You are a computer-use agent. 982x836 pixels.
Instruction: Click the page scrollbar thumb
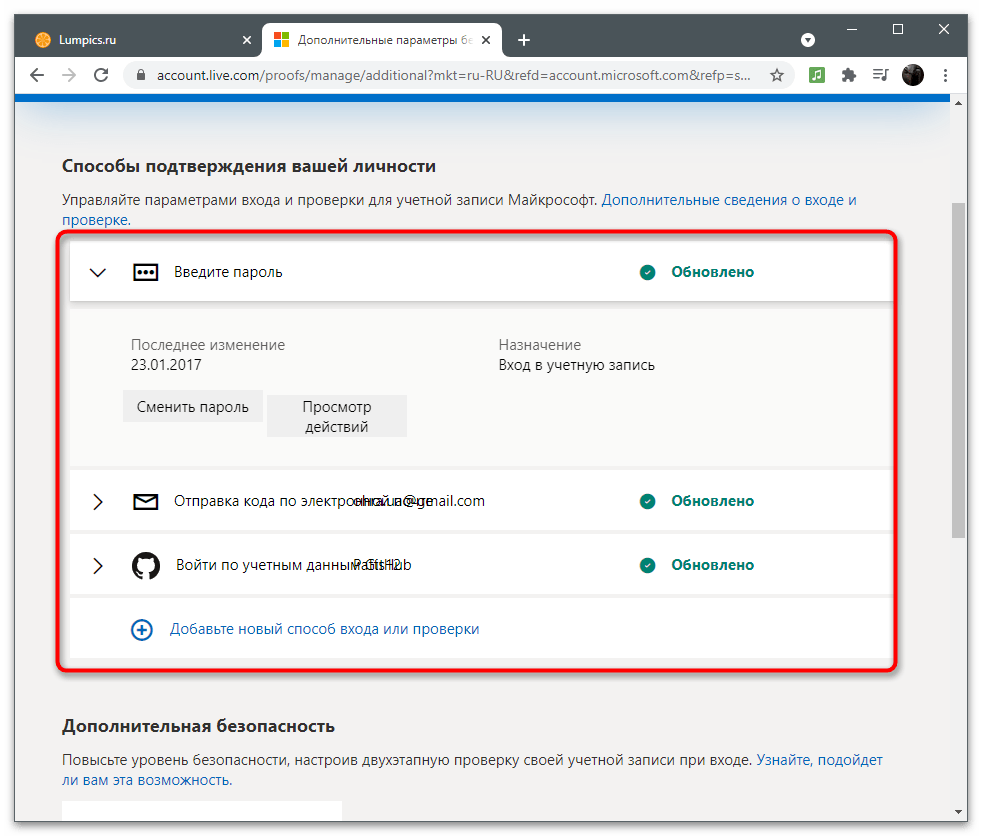point(958,369)
